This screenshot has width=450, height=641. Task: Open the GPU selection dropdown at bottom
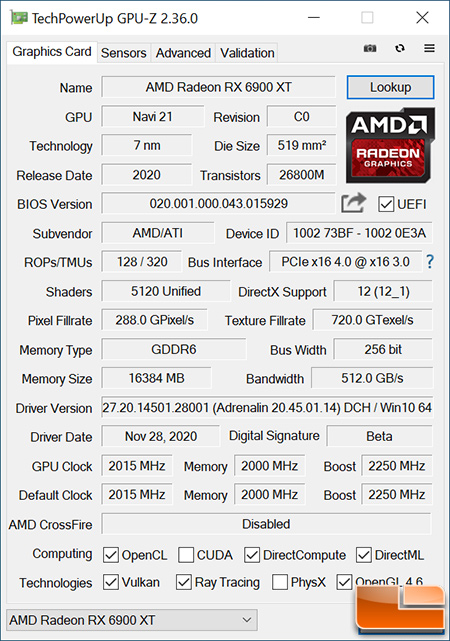pyautogui.click(x=132, y=620)
